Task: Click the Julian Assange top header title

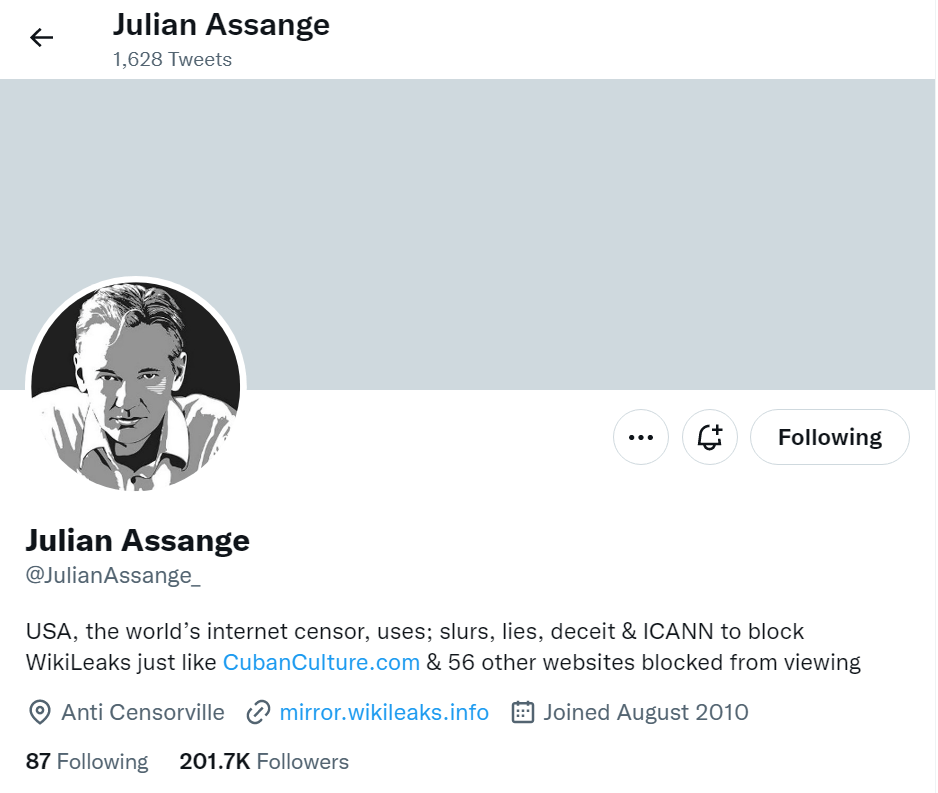Action: tap(221, 25)
